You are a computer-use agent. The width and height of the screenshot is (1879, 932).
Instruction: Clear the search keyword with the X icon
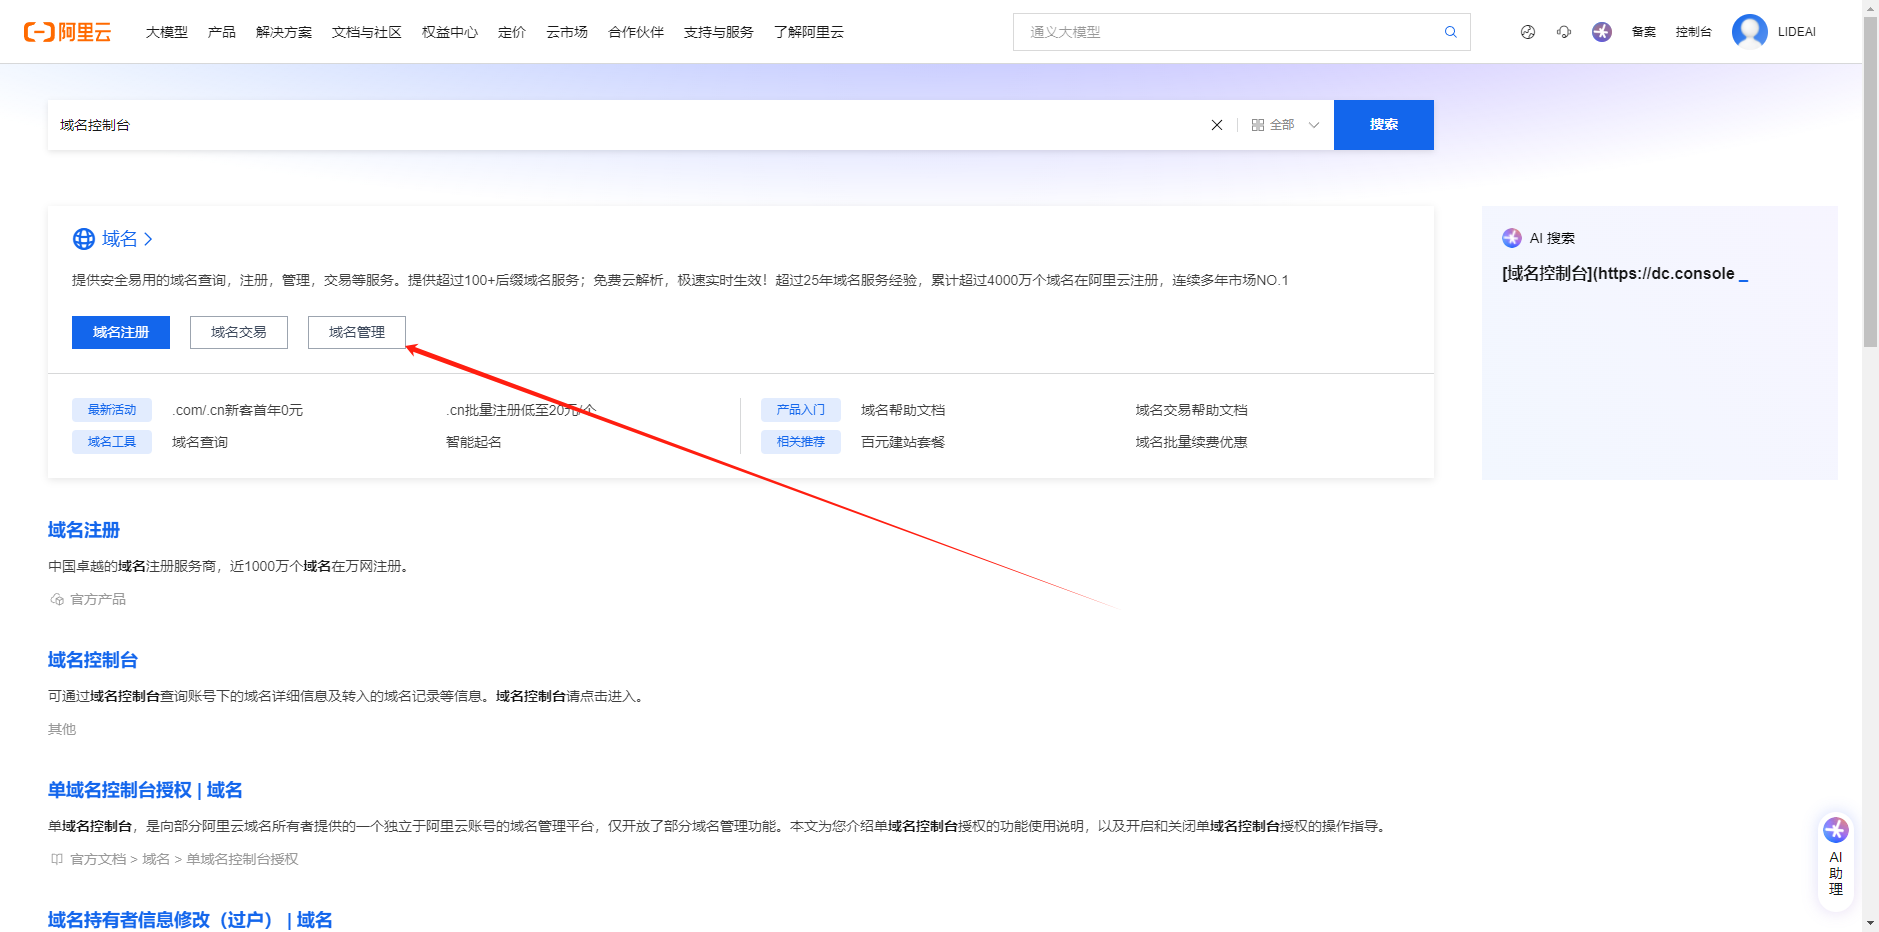[x=1216, y=124]
